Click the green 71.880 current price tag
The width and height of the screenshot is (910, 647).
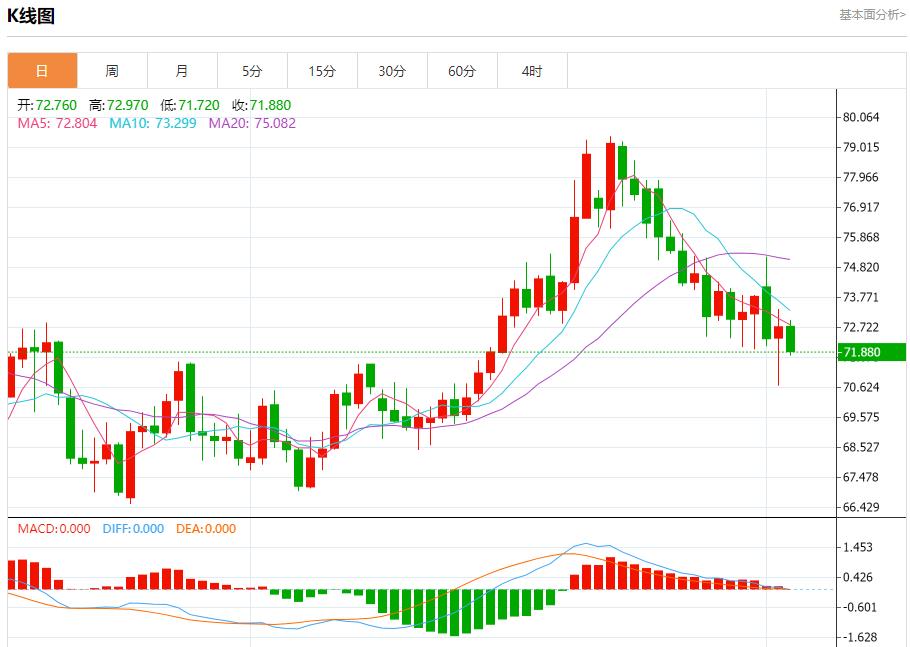click(872, 352)
